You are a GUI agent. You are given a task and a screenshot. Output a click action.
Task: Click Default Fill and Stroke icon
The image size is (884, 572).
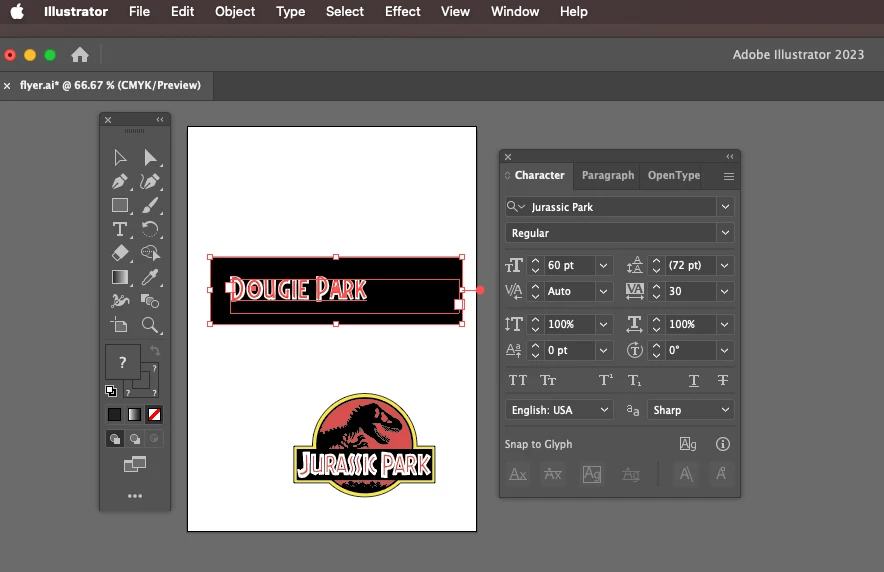tap(111, 391)
